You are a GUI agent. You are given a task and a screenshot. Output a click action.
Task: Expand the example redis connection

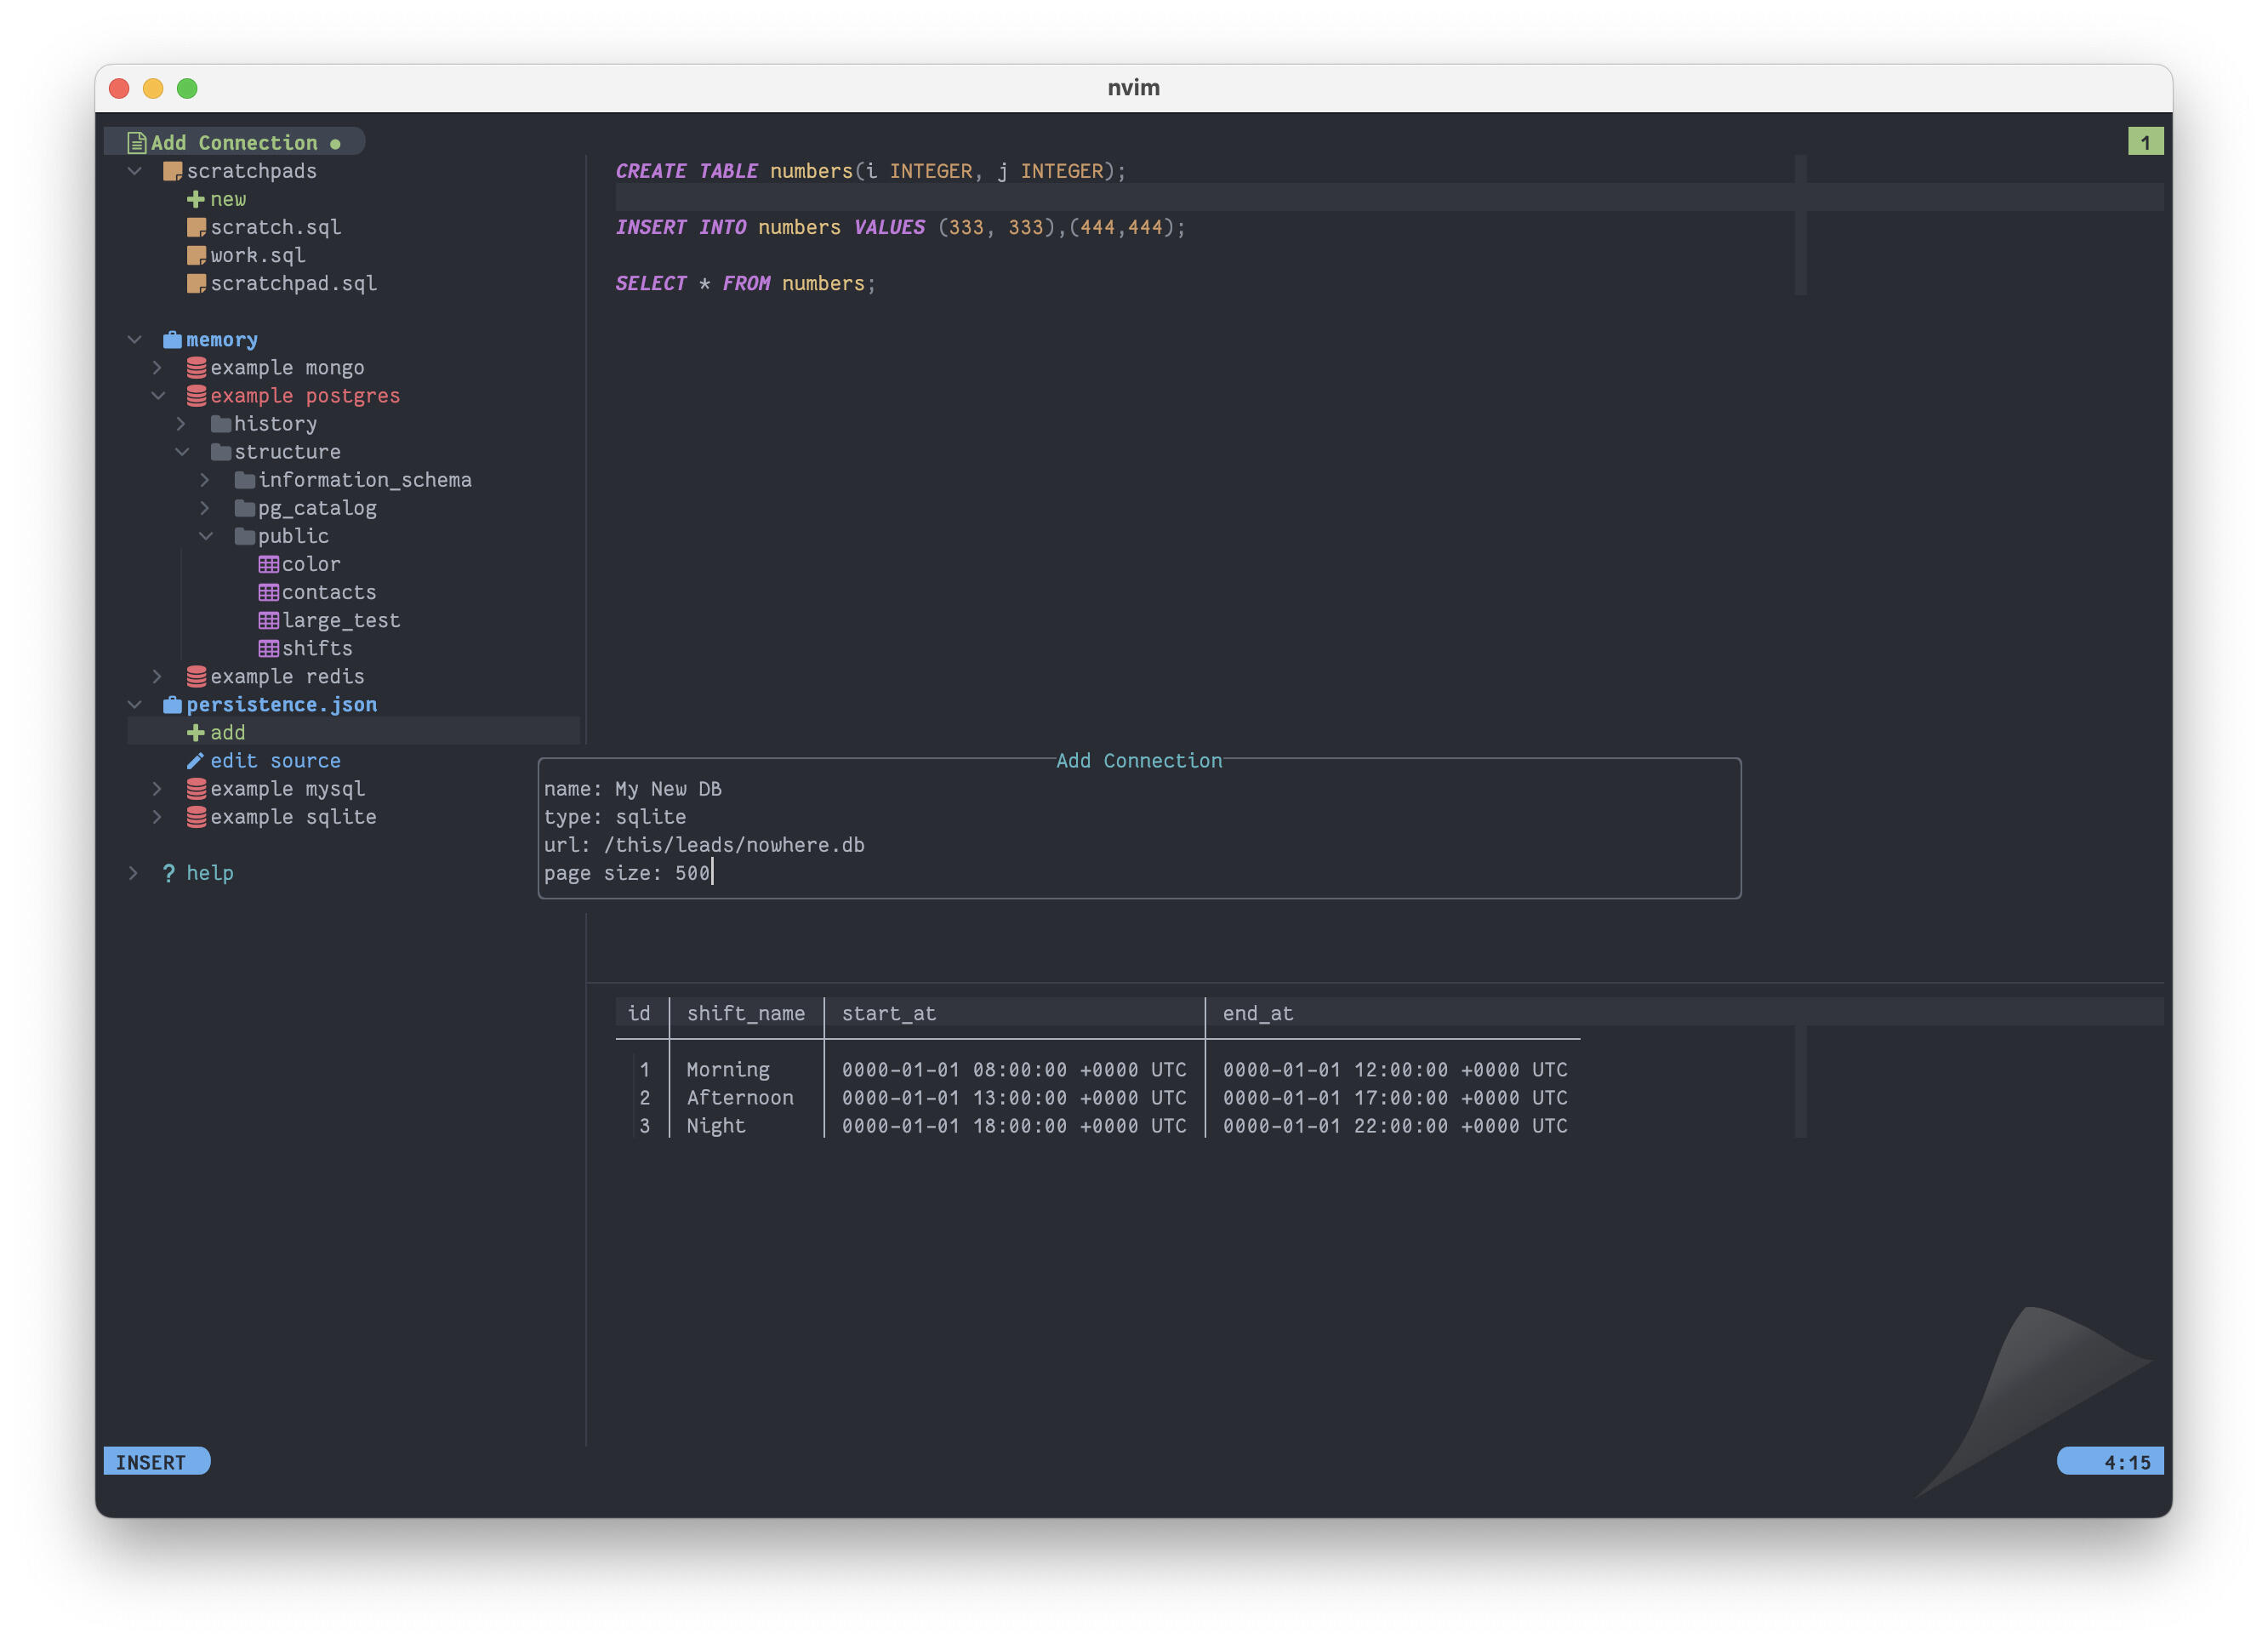[157, 677]
